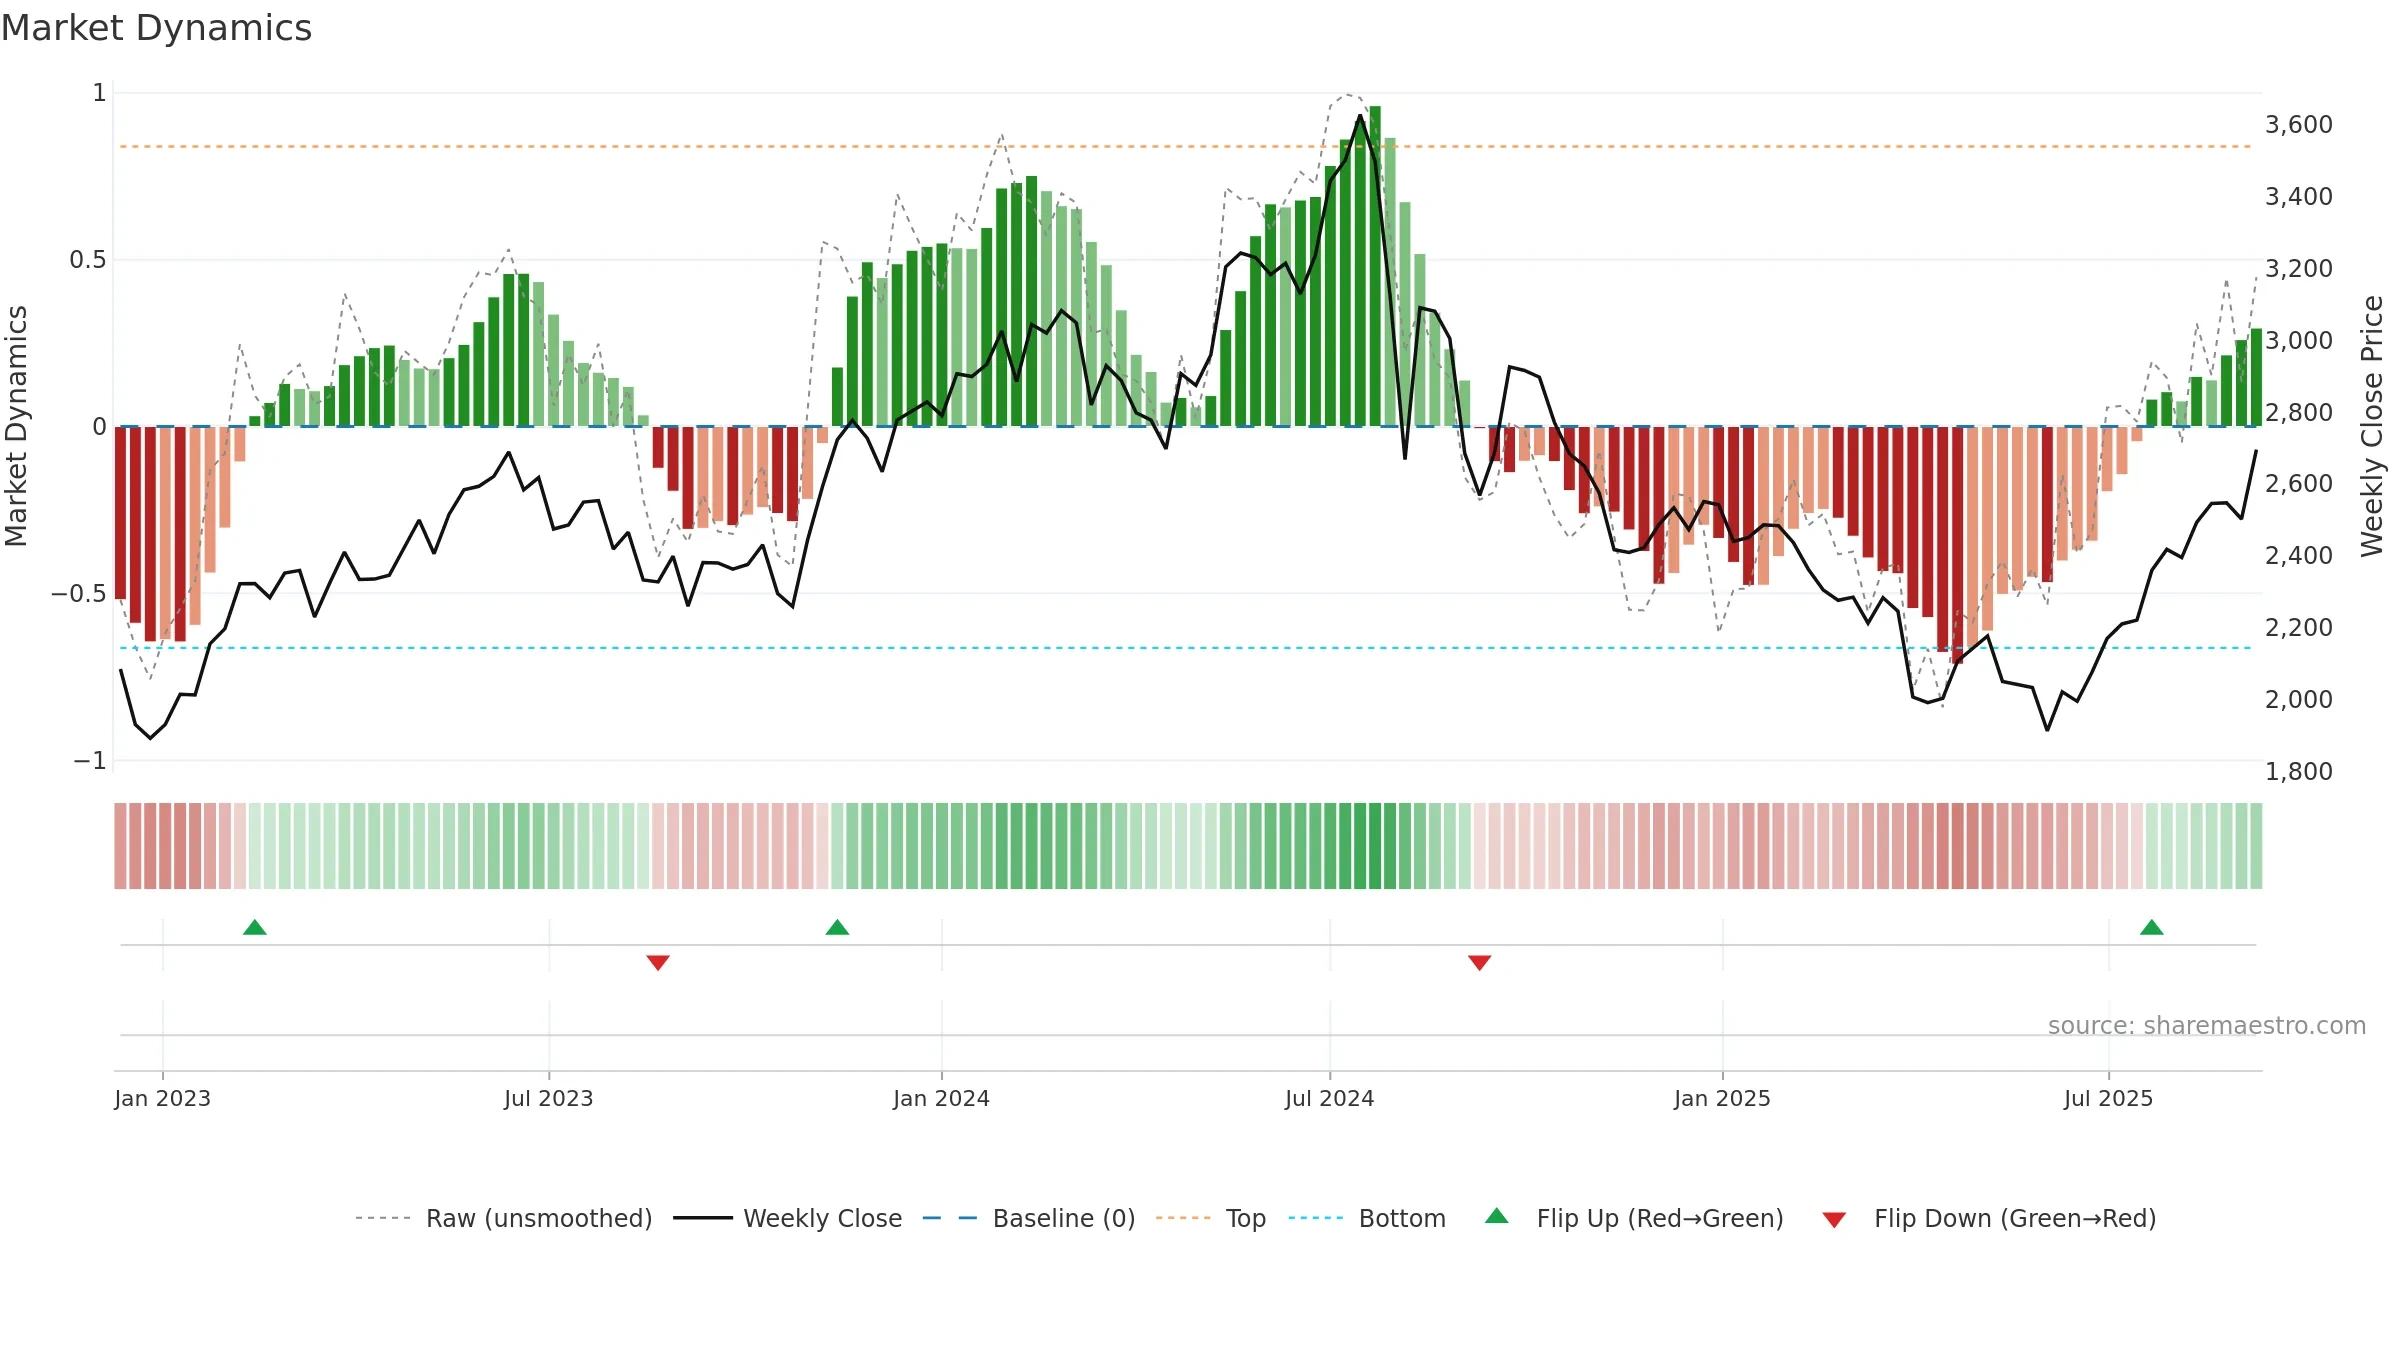
Task: Select the first Flip Up marker in early 2023
Action: pyautogui.click(x=255, y=928)
